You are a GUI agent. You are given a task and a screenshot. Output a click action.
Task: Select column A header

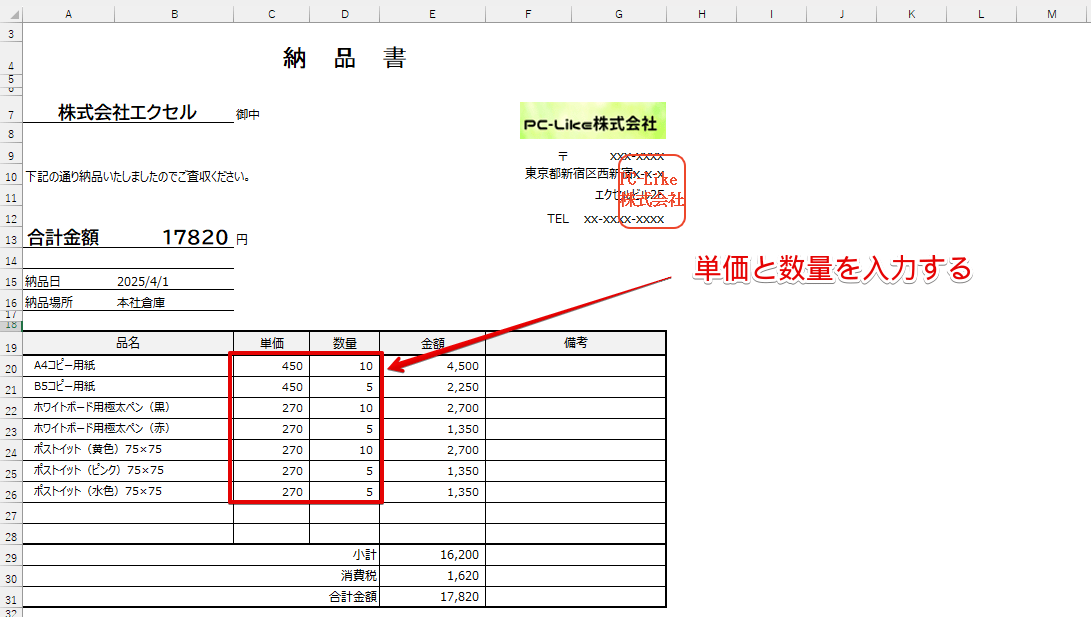tap(68, 14)
